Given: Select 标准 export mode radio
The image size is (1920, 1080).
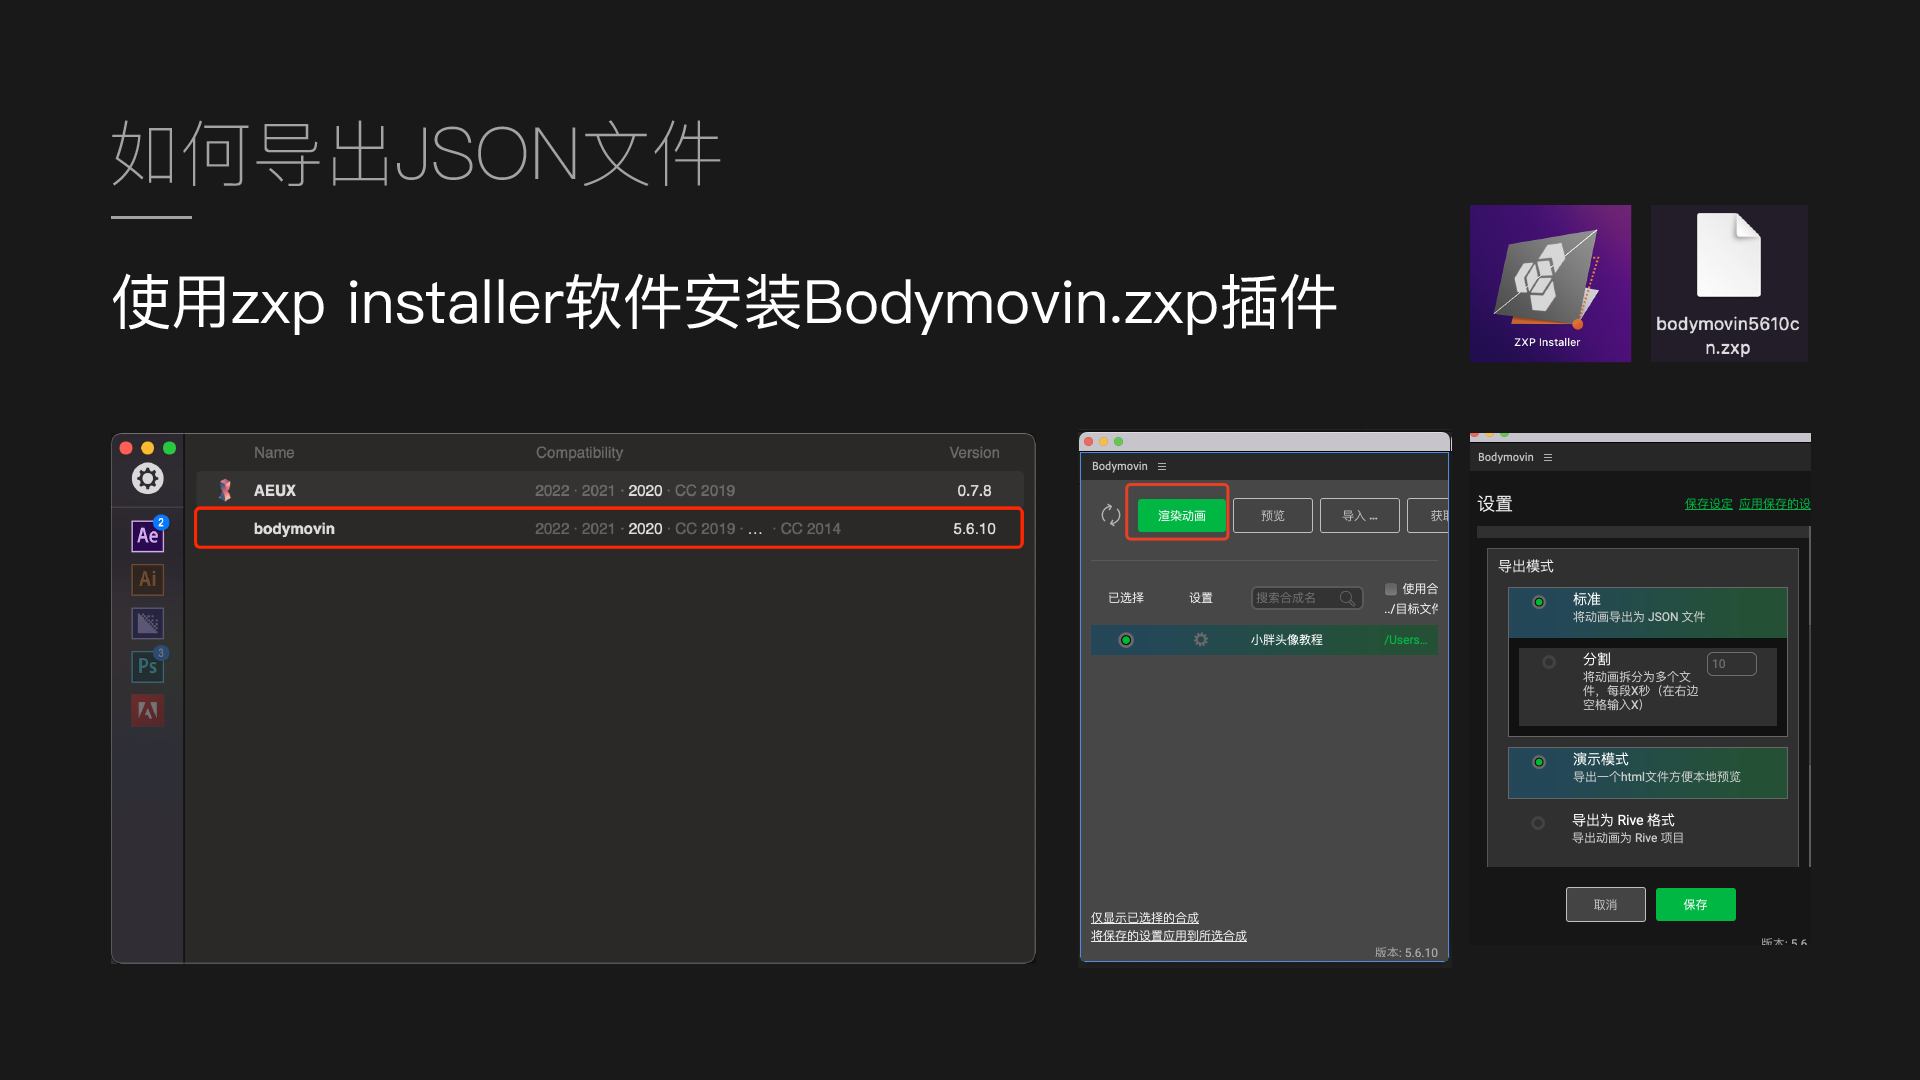Looking at the screenshot, I should click(1539, 602).
